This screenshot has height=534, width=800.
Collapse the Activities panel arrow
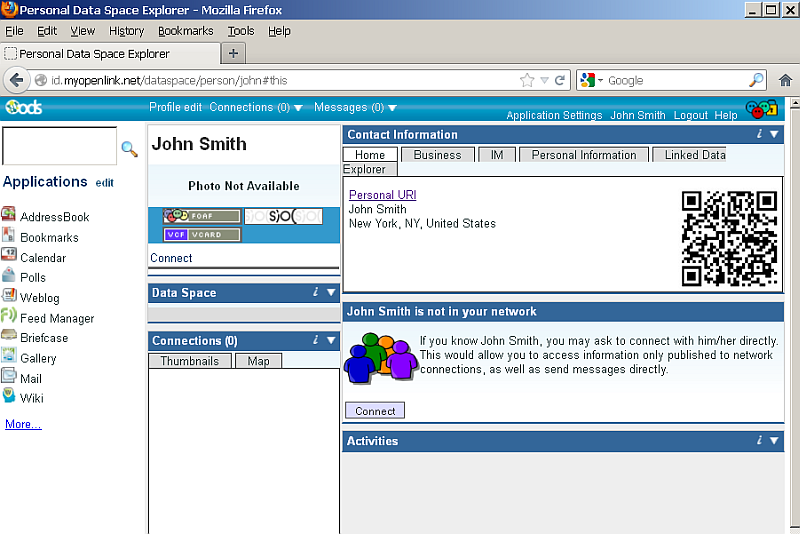tap(774, 440)
